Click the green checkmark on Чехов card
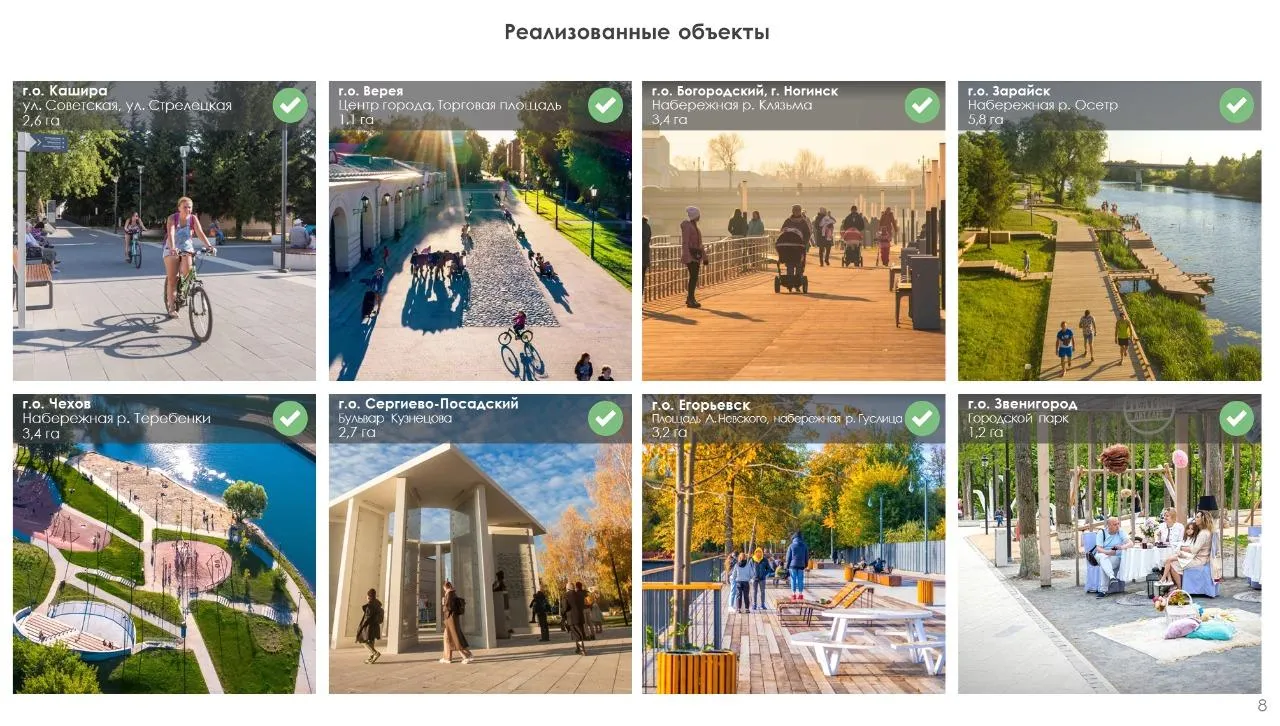 pyautogui.click(x=290, y=418)
